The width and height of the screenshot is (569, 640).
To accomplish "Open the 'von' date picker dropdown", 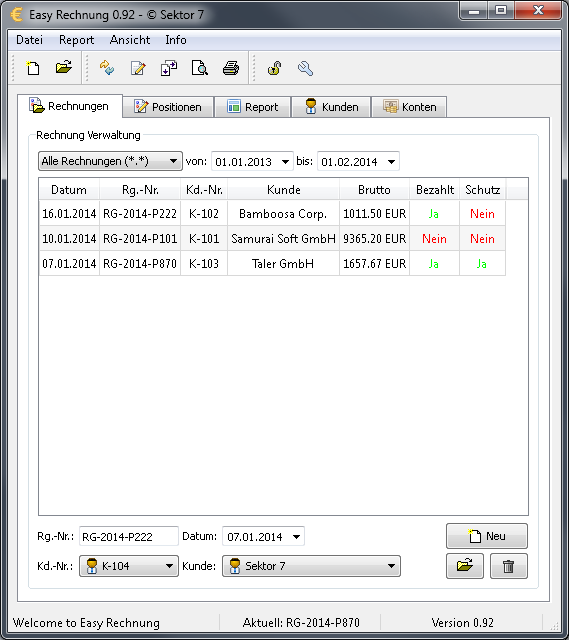I will 285,162.
